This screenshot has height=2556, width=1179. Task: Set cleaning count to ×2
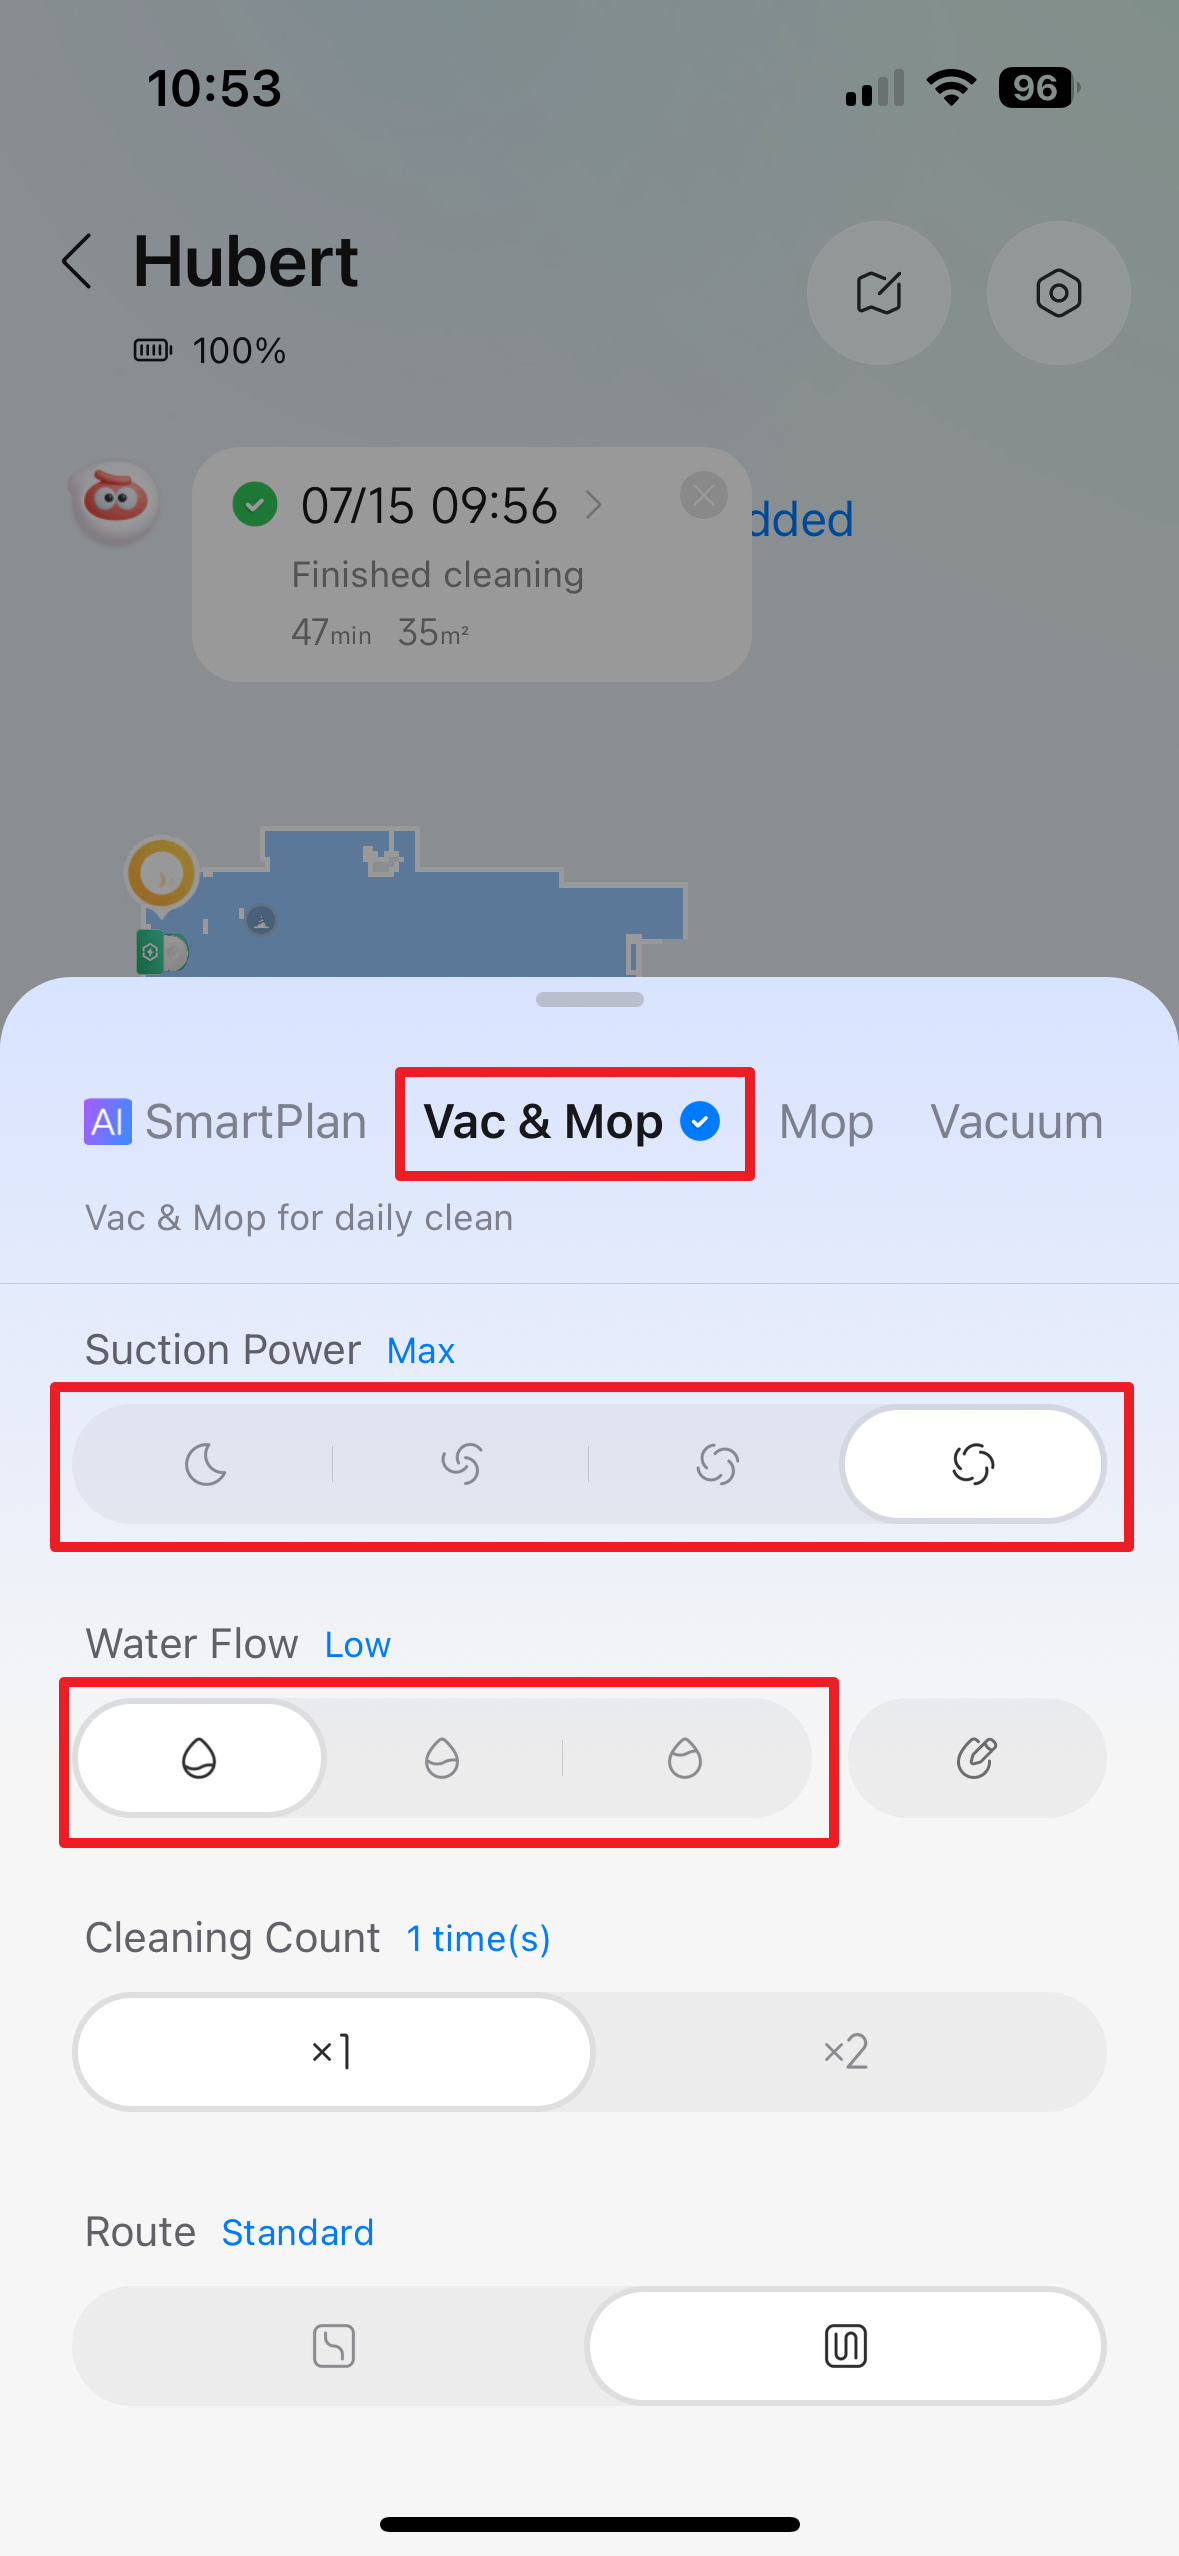click(x=845, y=2052)
